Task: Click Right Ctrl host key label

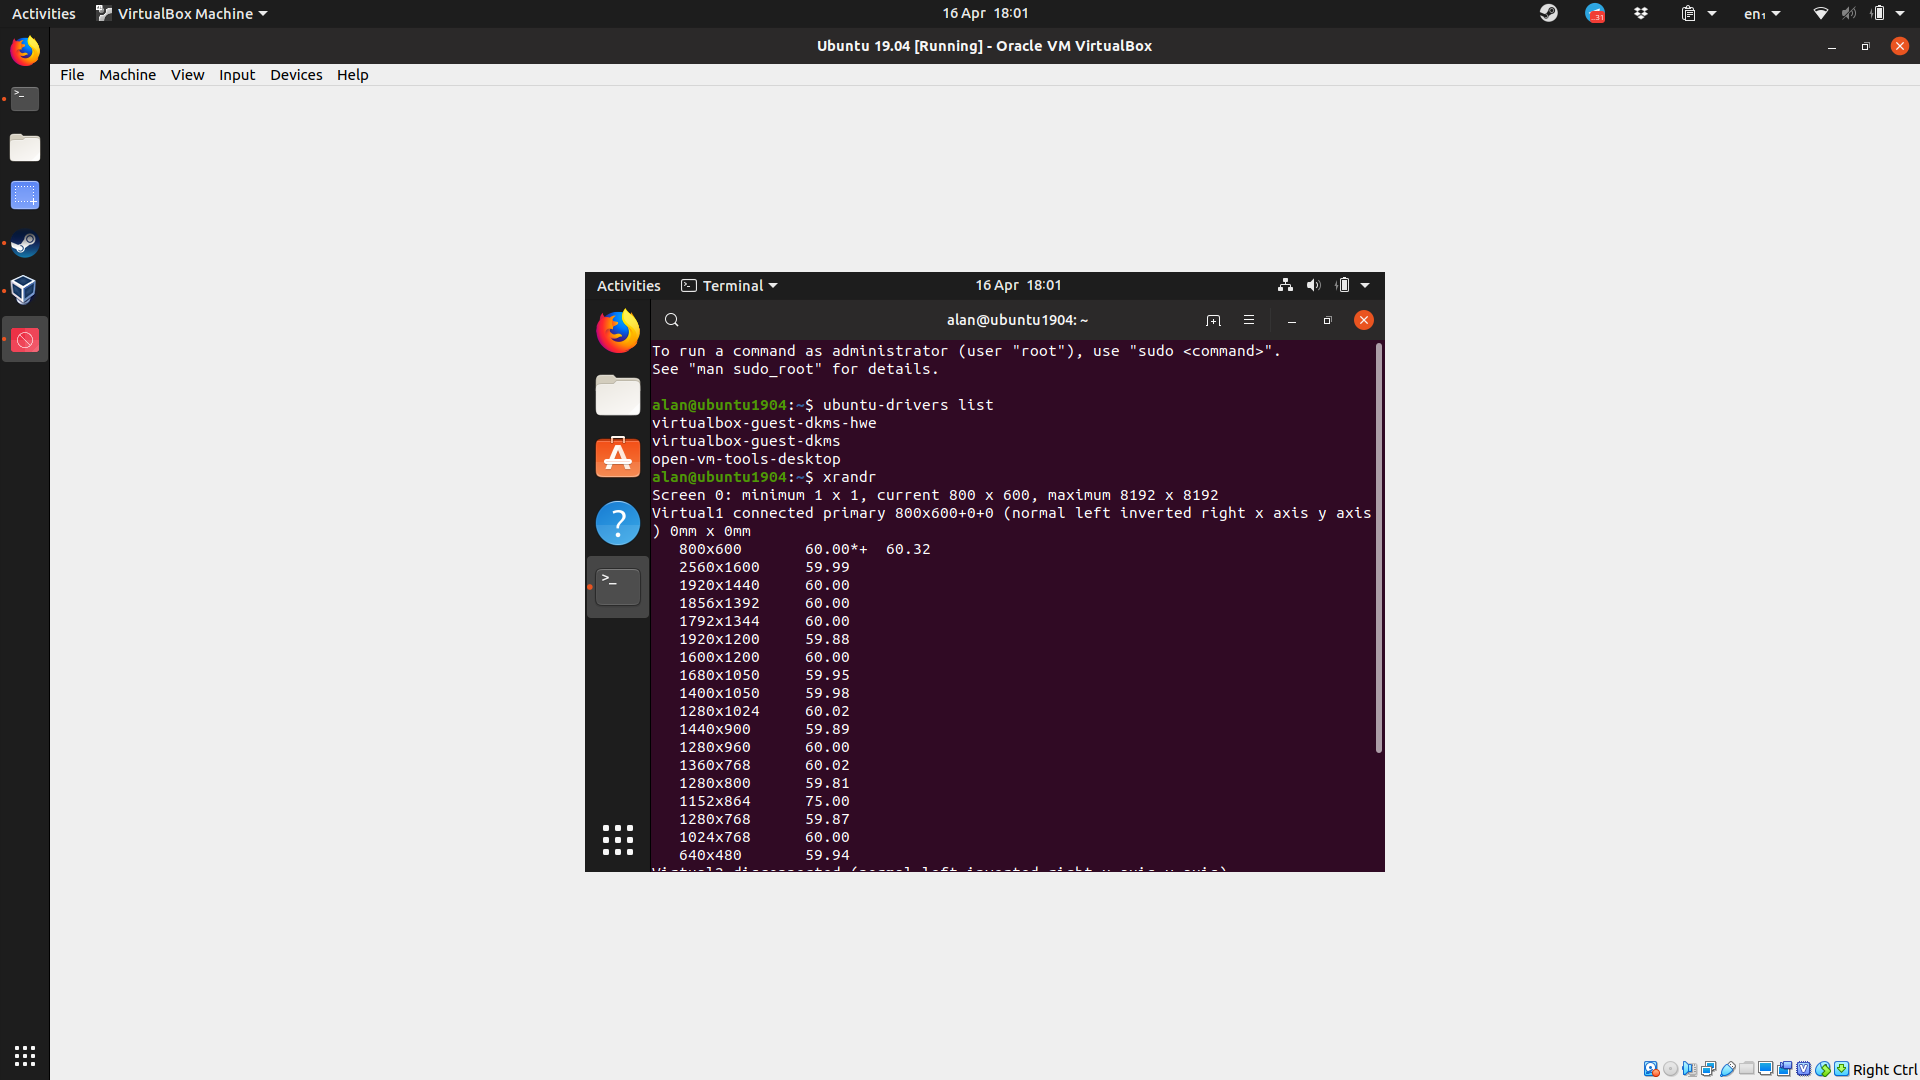Action: tap(1885, 1069)
